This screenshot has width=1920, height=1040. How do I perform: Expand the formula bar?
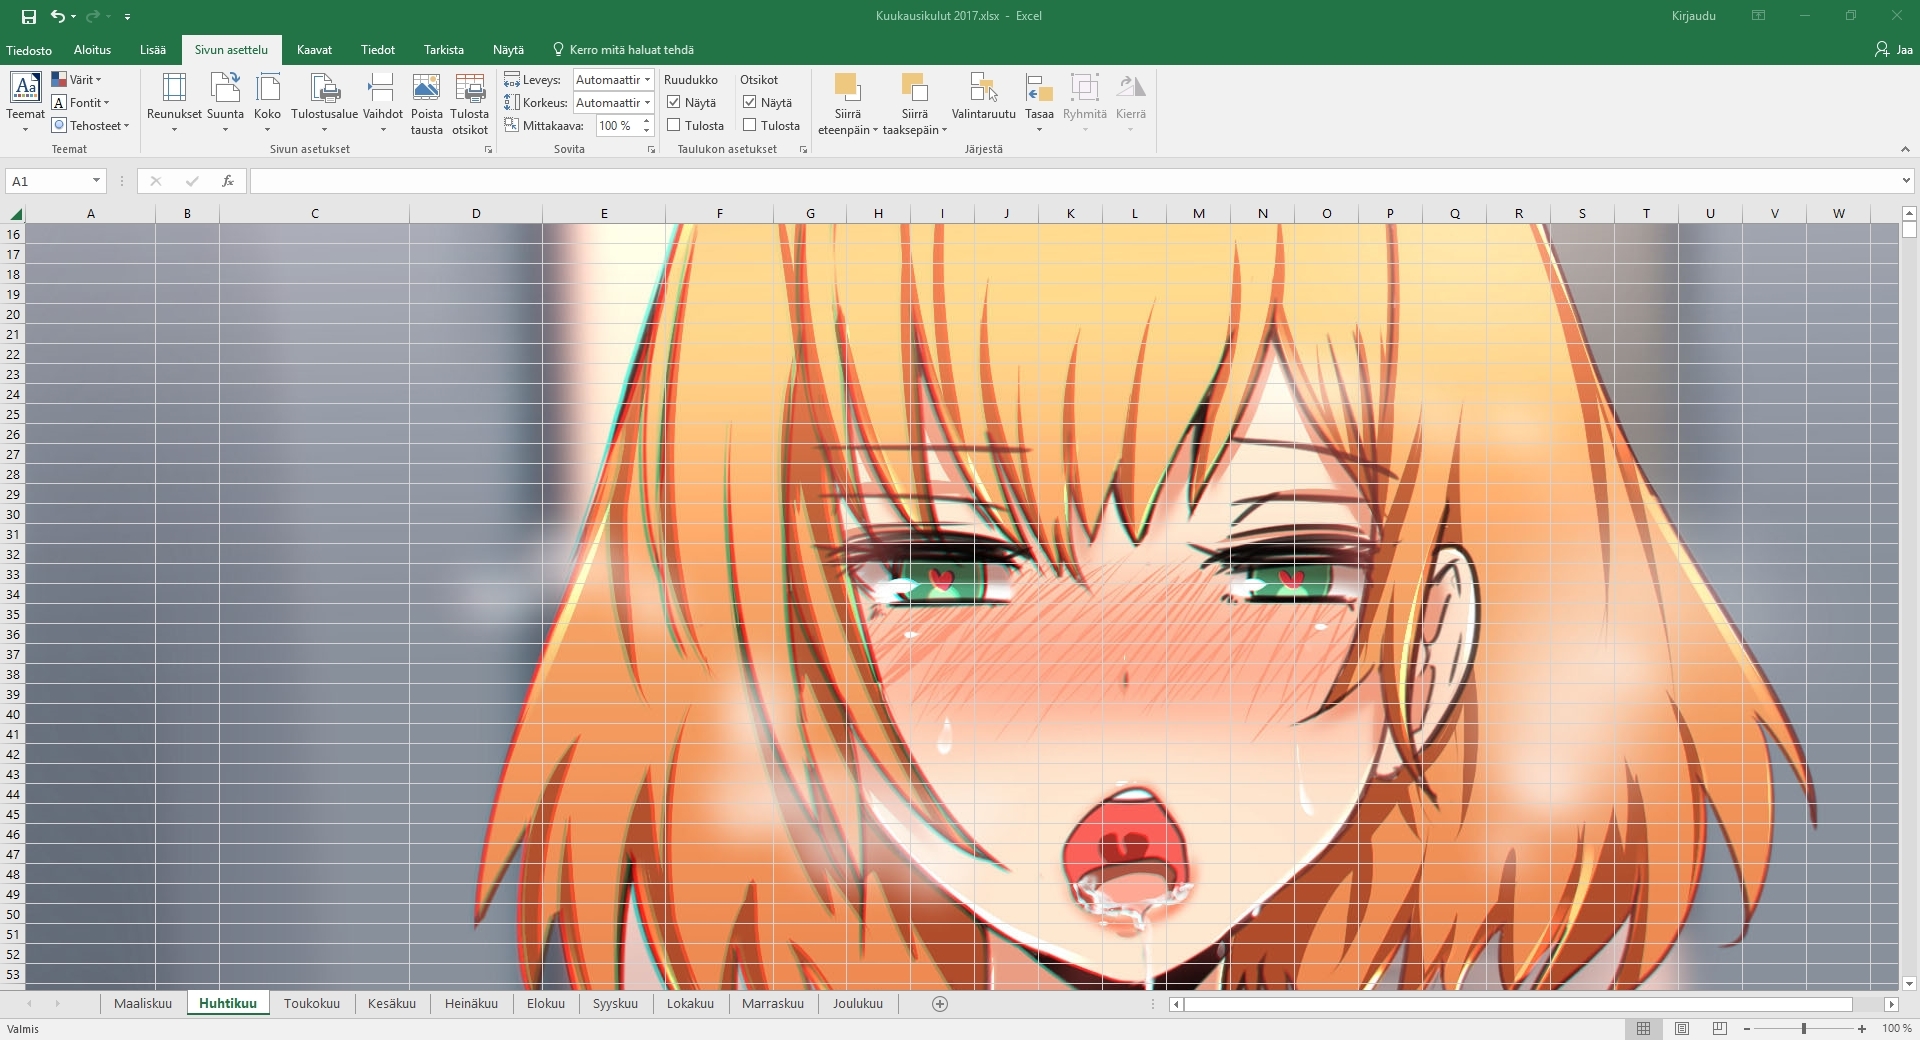coord(1906,181)
